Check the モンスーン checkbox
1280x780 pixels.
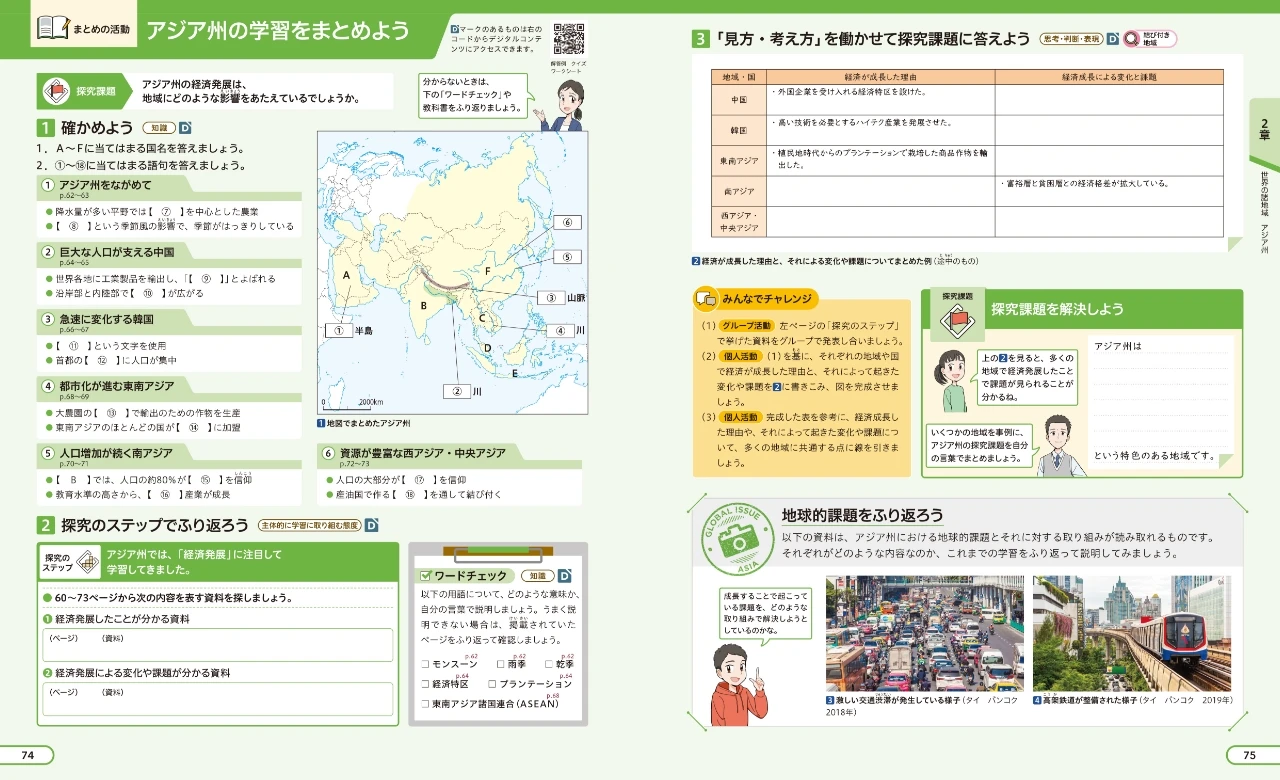426,664
